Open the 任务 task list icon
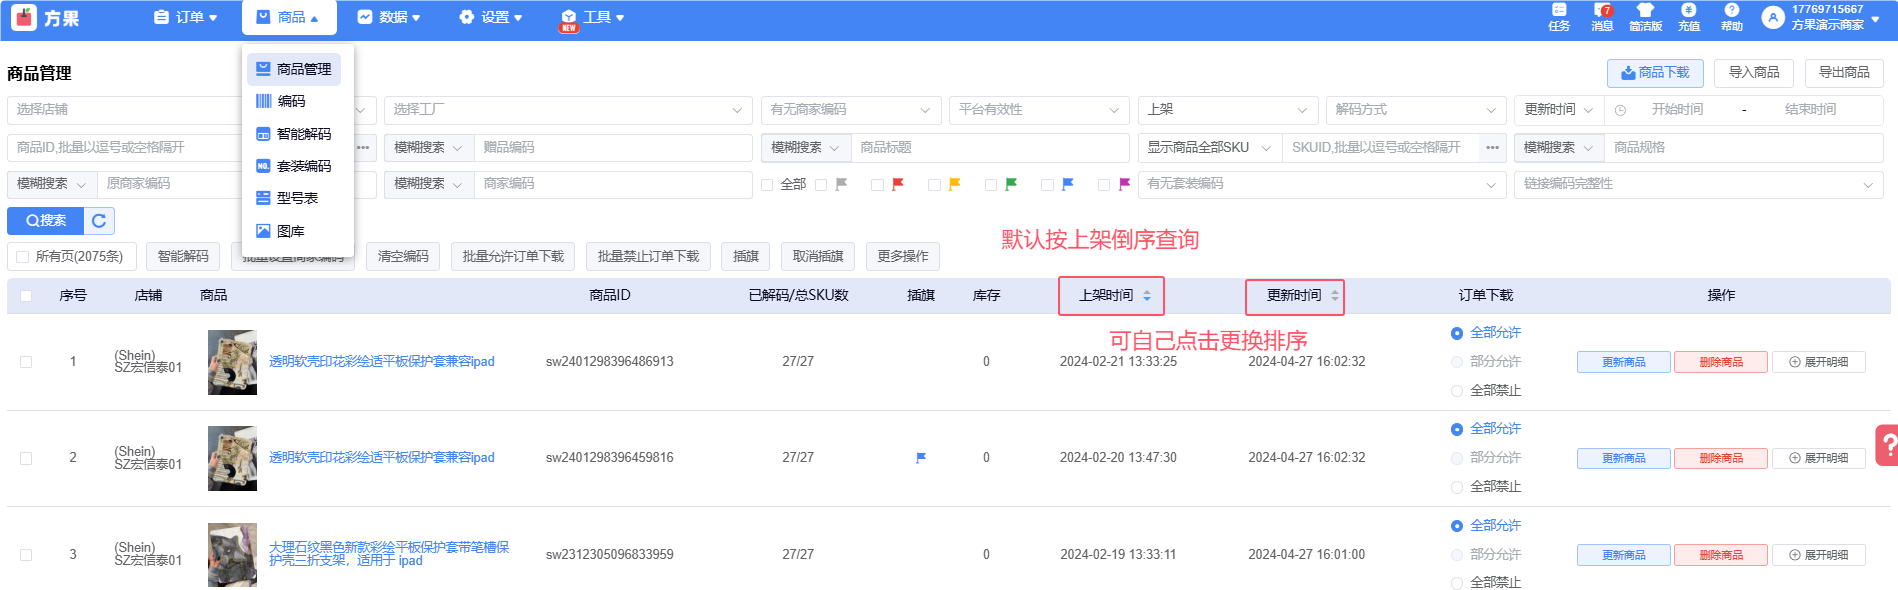The height and width of the screenshot is (590, 1898). (1559, 17)
